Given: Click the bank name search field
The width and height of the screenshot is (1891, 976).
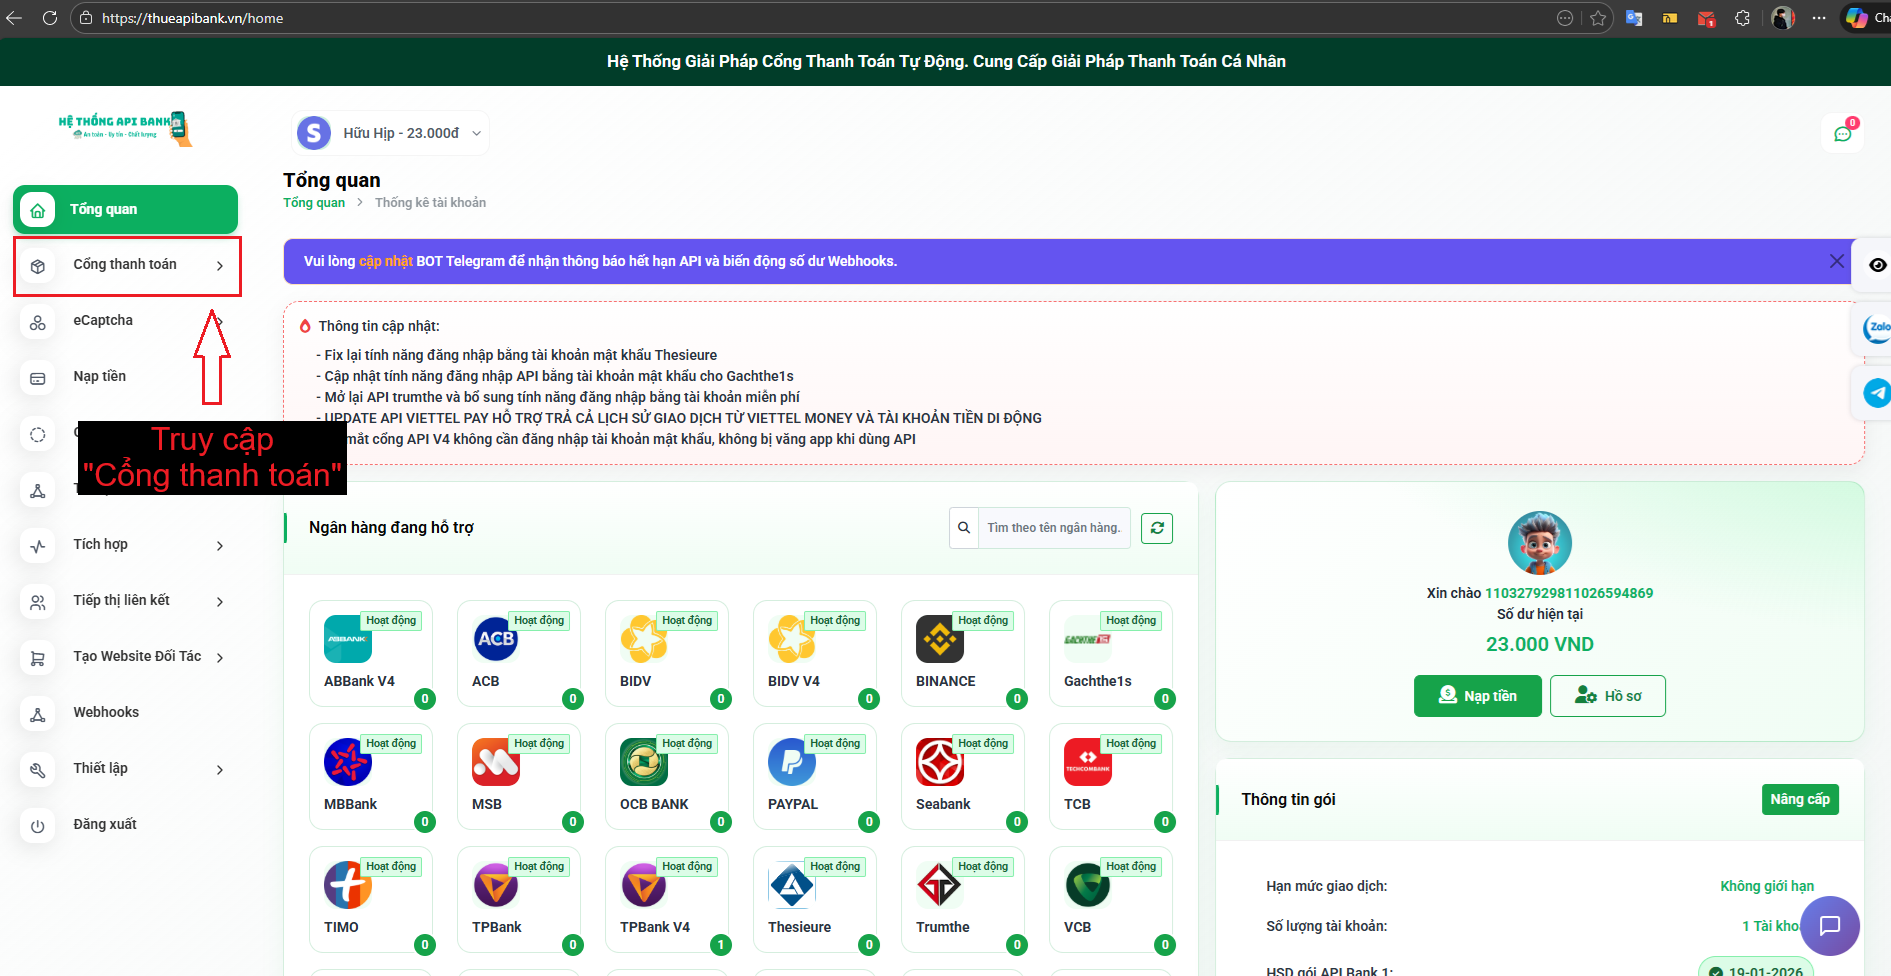Looking at the screenshot, I should click(x=1053, y=528).
